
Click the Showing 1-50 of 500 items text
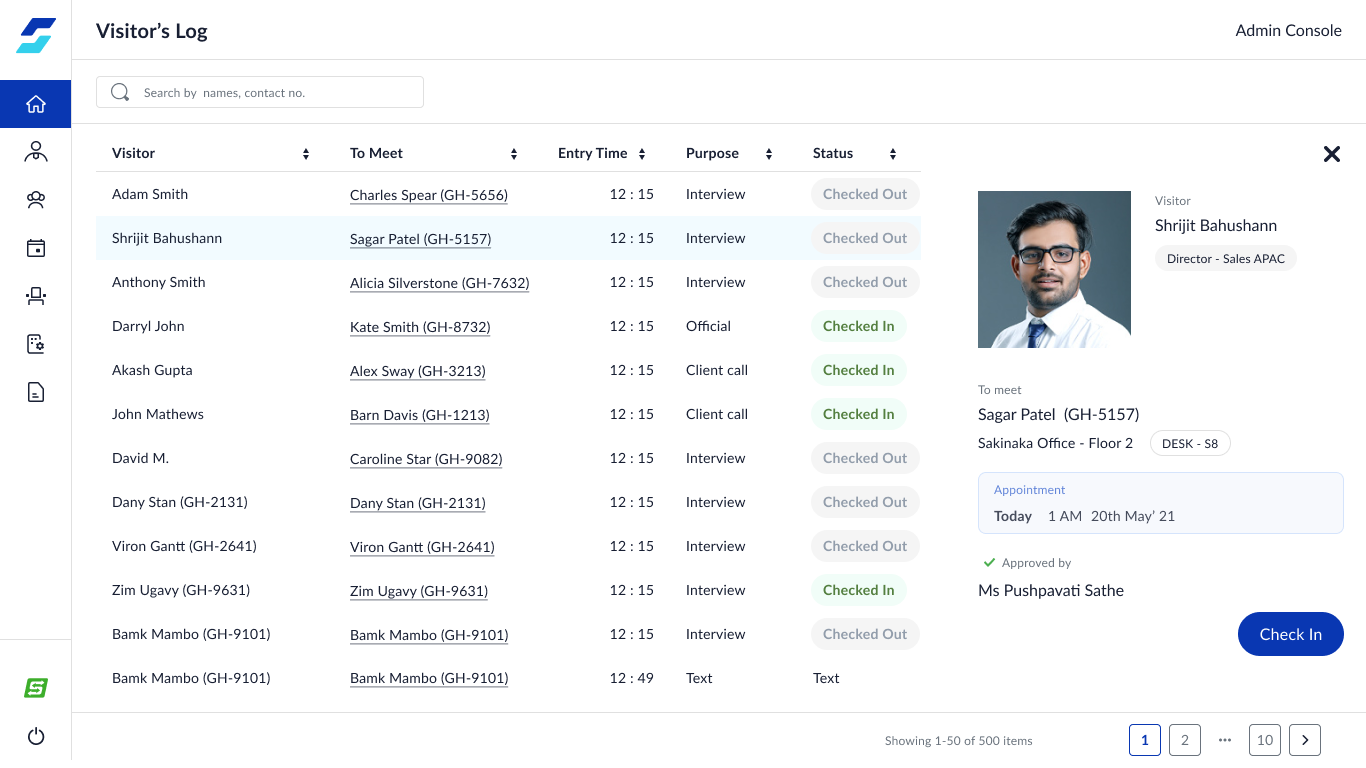pyautogui.click(x=959, y=741)
